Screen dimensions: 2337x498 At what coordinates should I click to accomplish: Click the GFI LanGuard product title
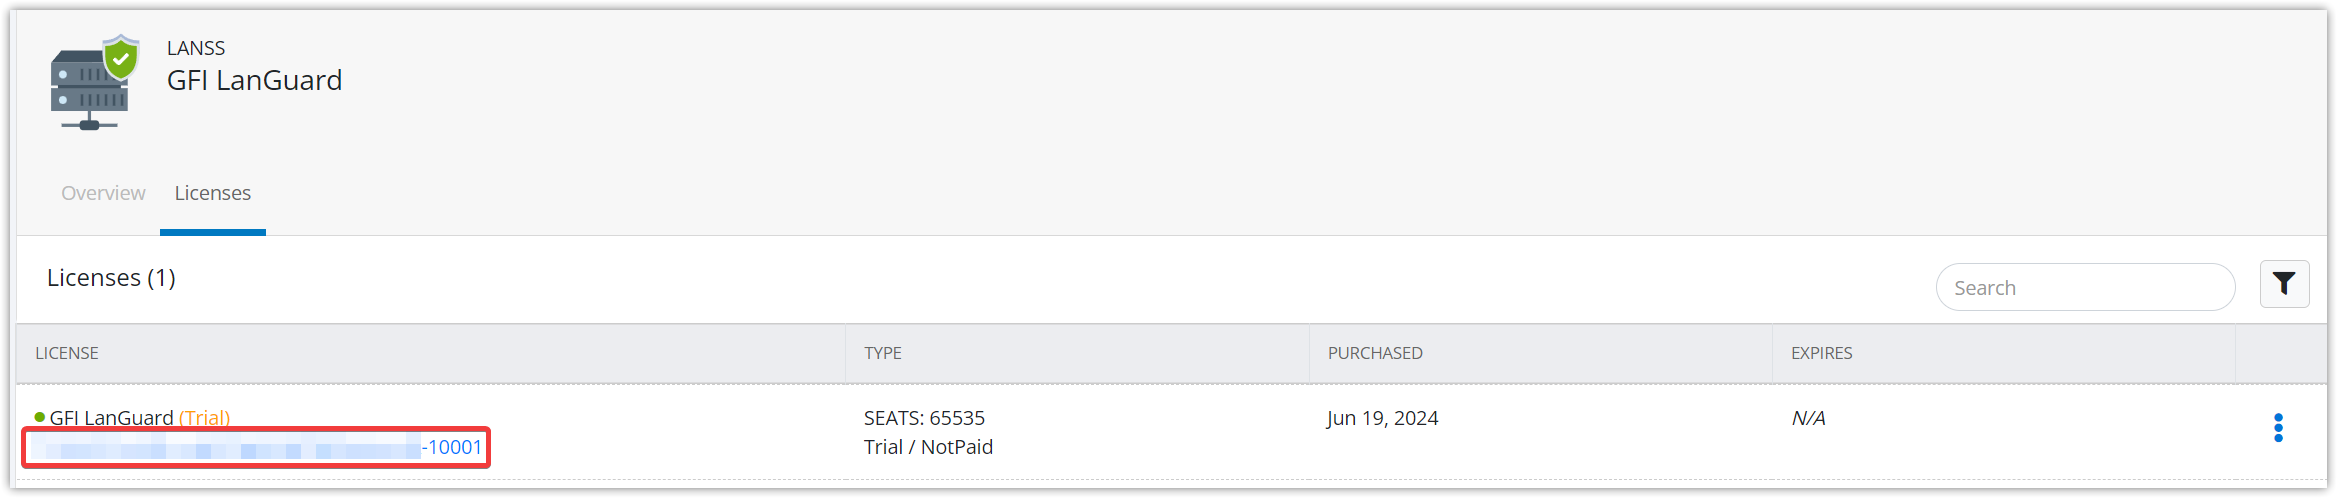click(254, 80)
